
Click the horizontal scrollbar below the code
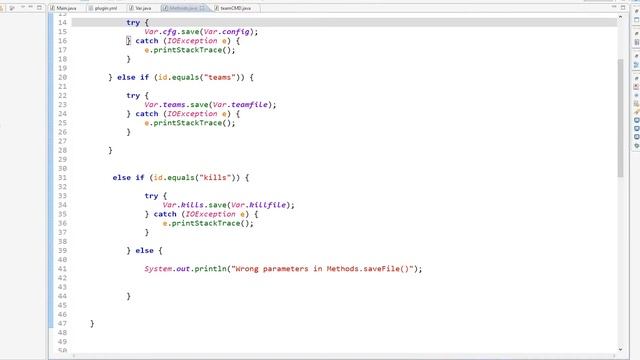coord(343,356)
